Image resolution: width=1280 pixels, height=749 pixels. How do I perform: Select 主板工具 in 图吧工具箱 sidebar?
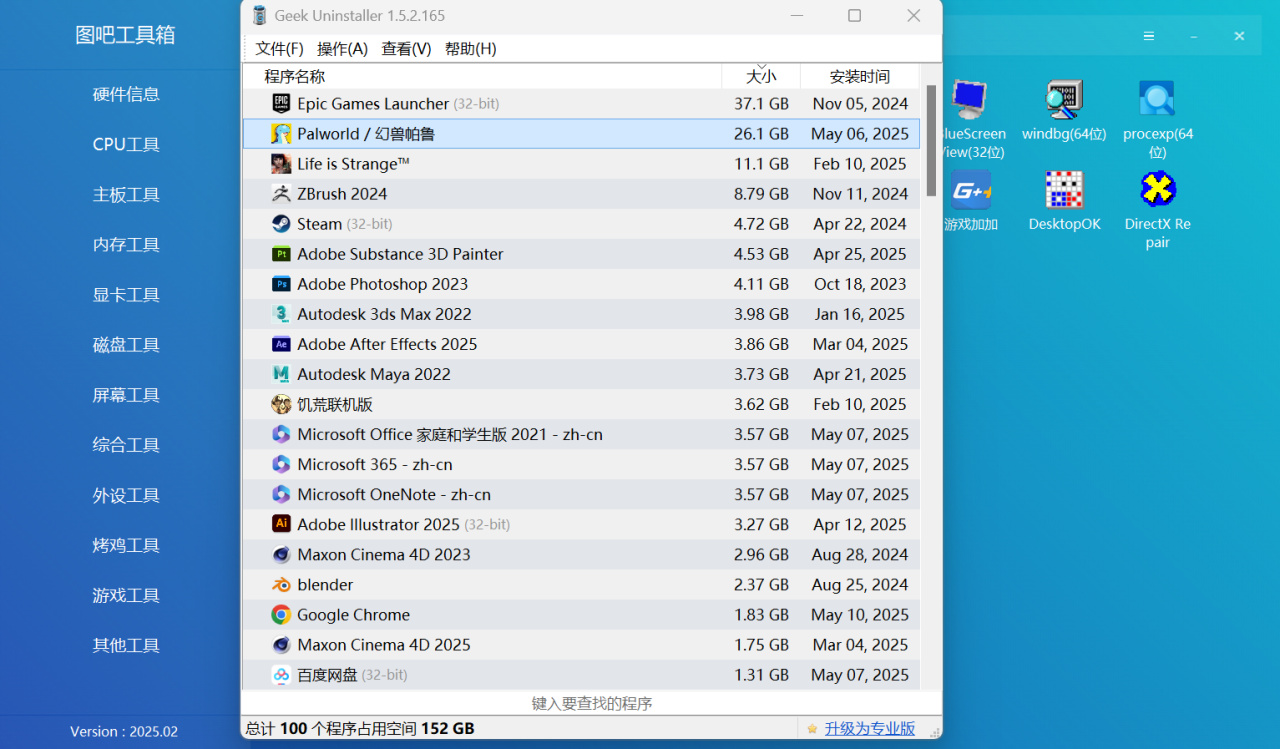tap(126, 194)
